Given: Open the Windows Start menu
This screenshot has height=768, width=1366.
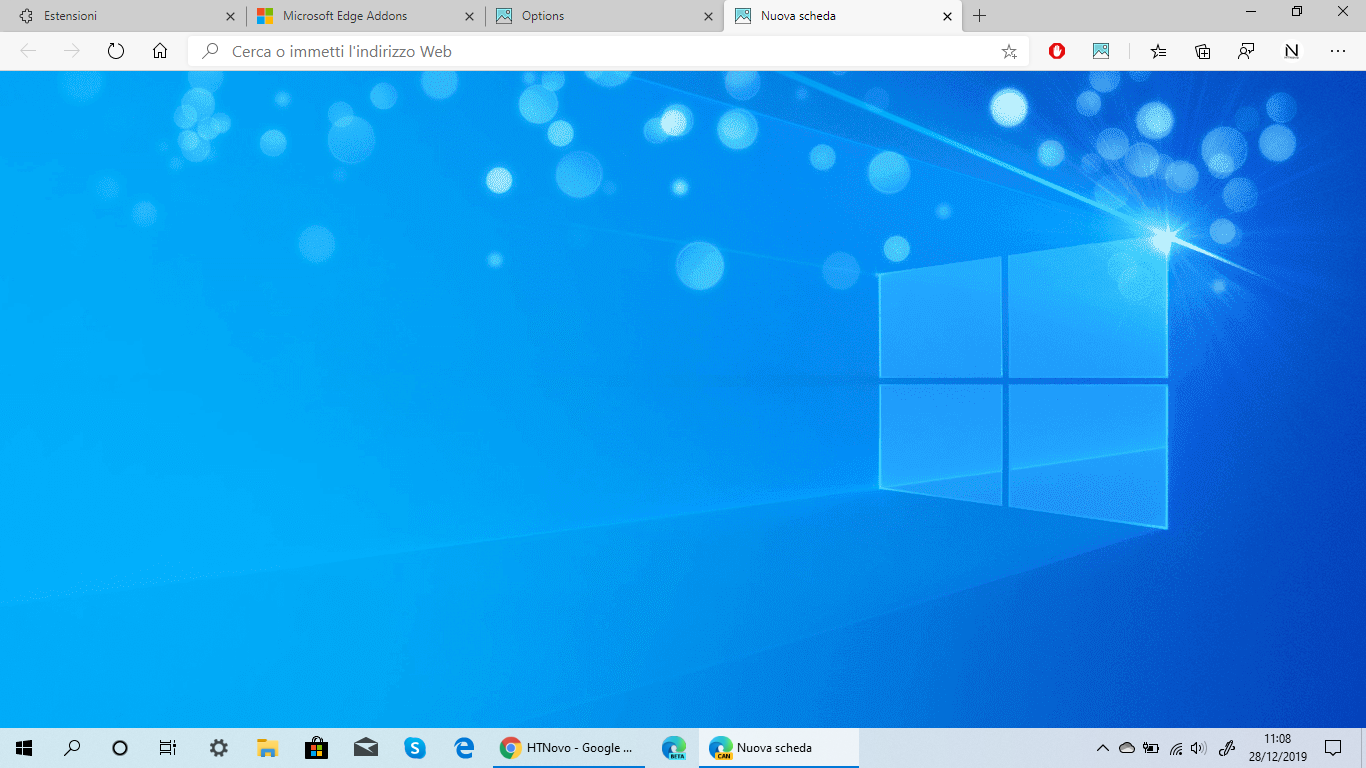Looking at the screenshot, I should [x=24, y=748].
